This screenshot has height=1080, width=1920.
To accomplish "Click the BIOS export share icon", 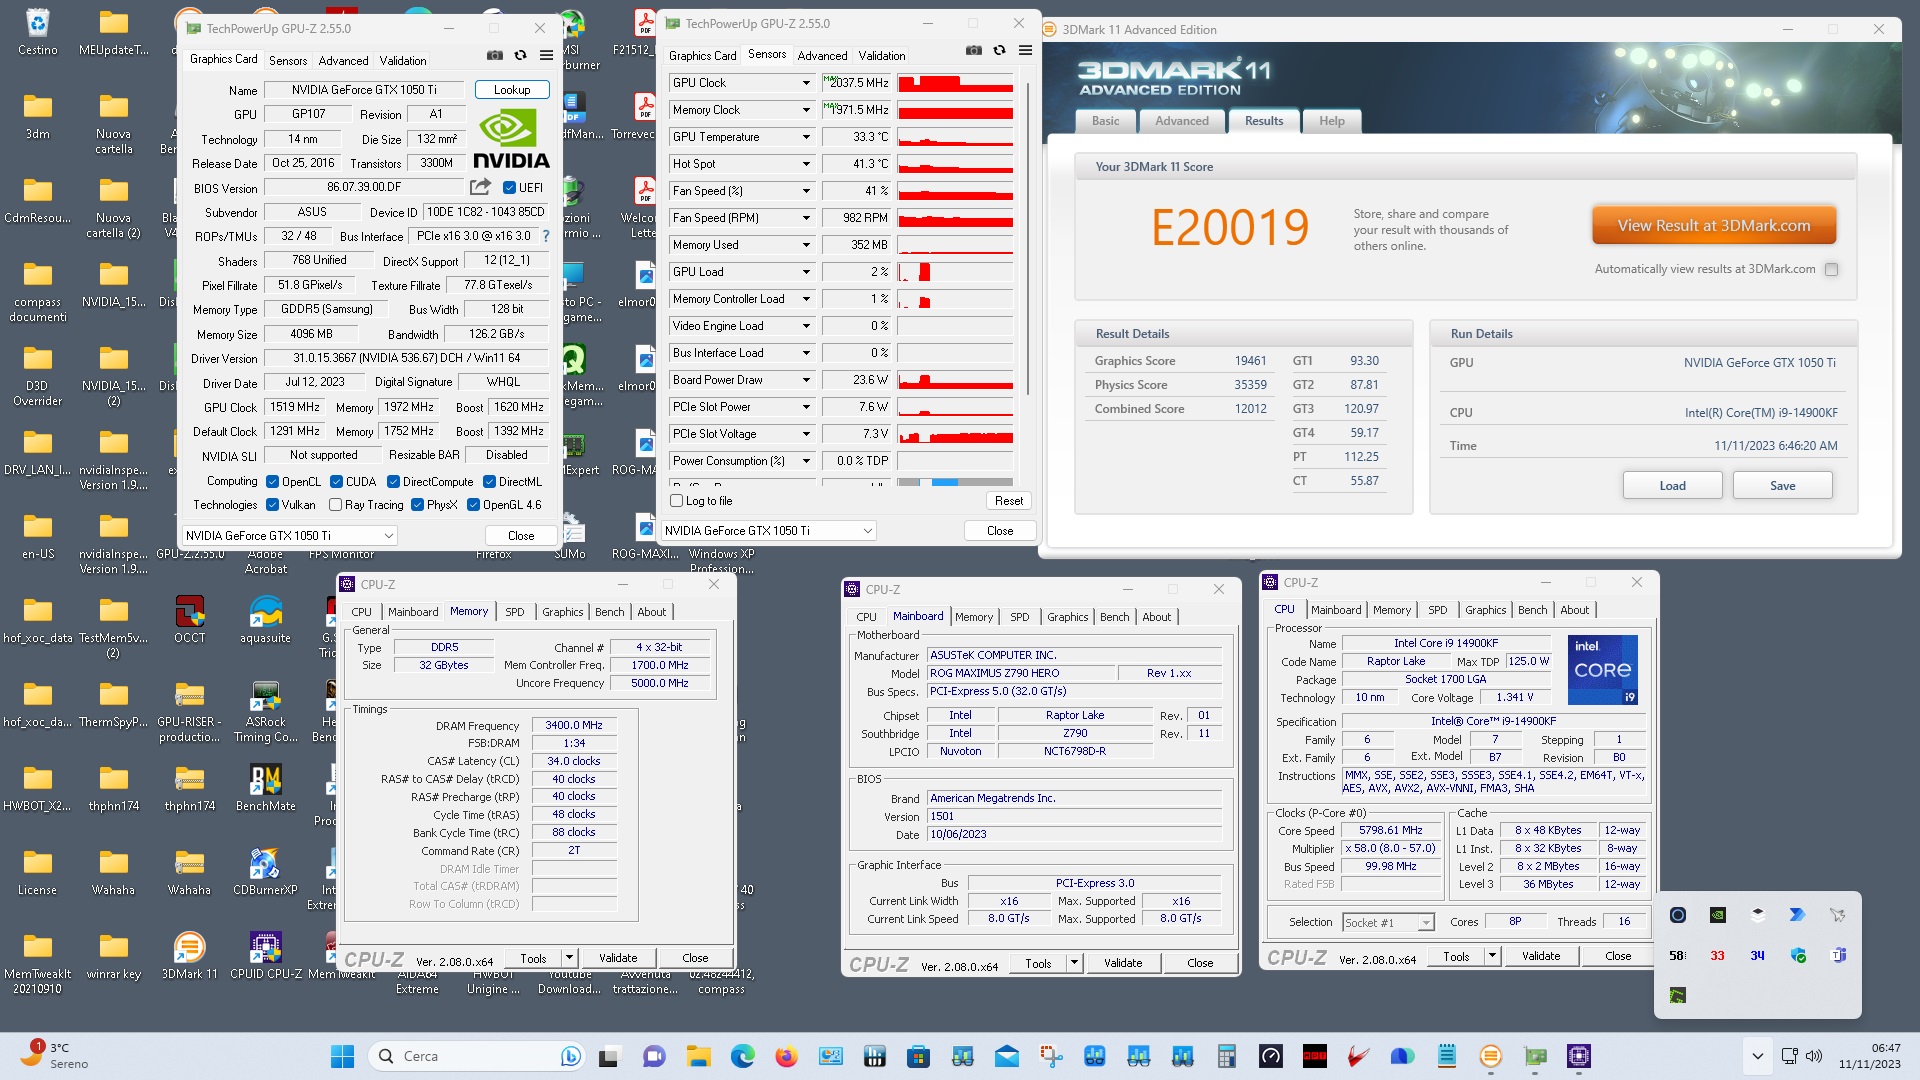I will pos(480,187).
